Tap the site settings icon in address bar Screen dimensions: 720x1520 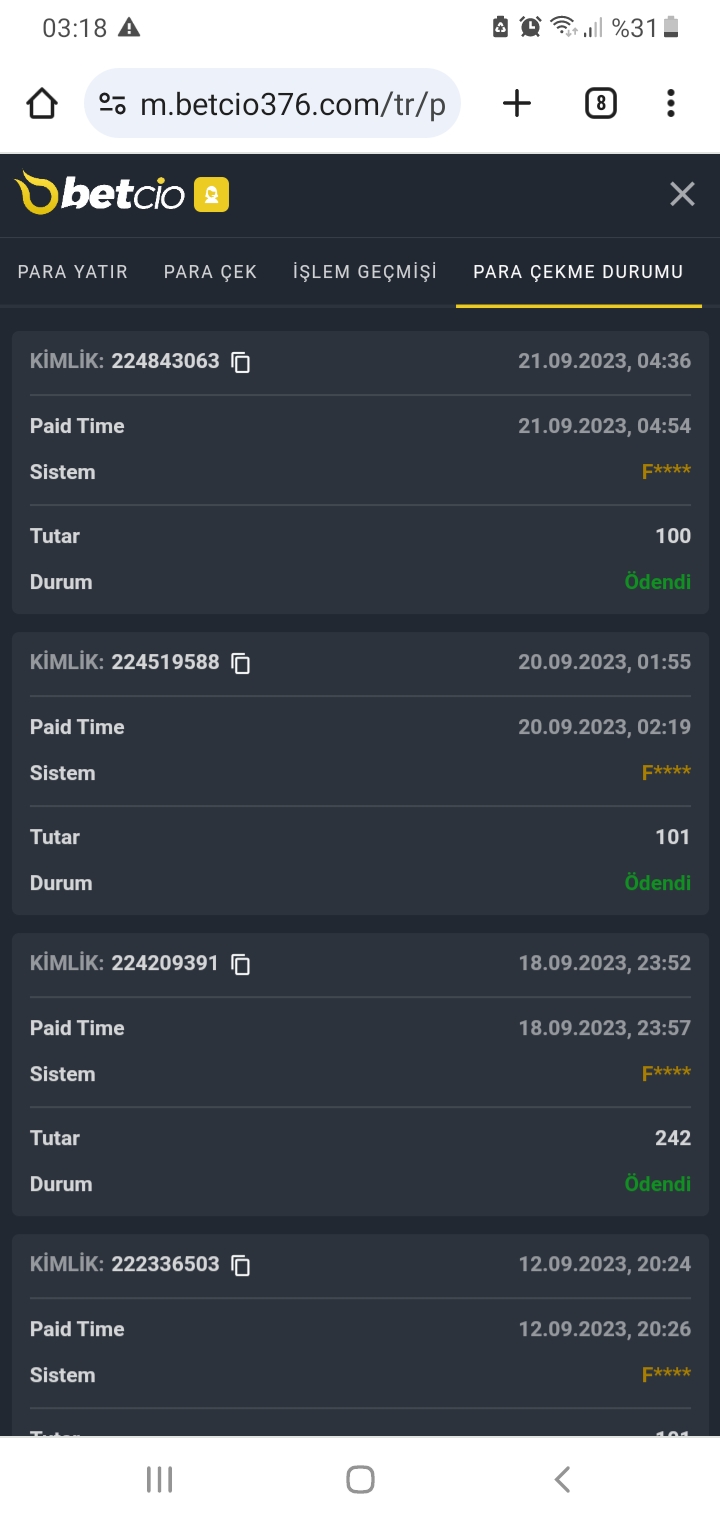pos(112,103)
